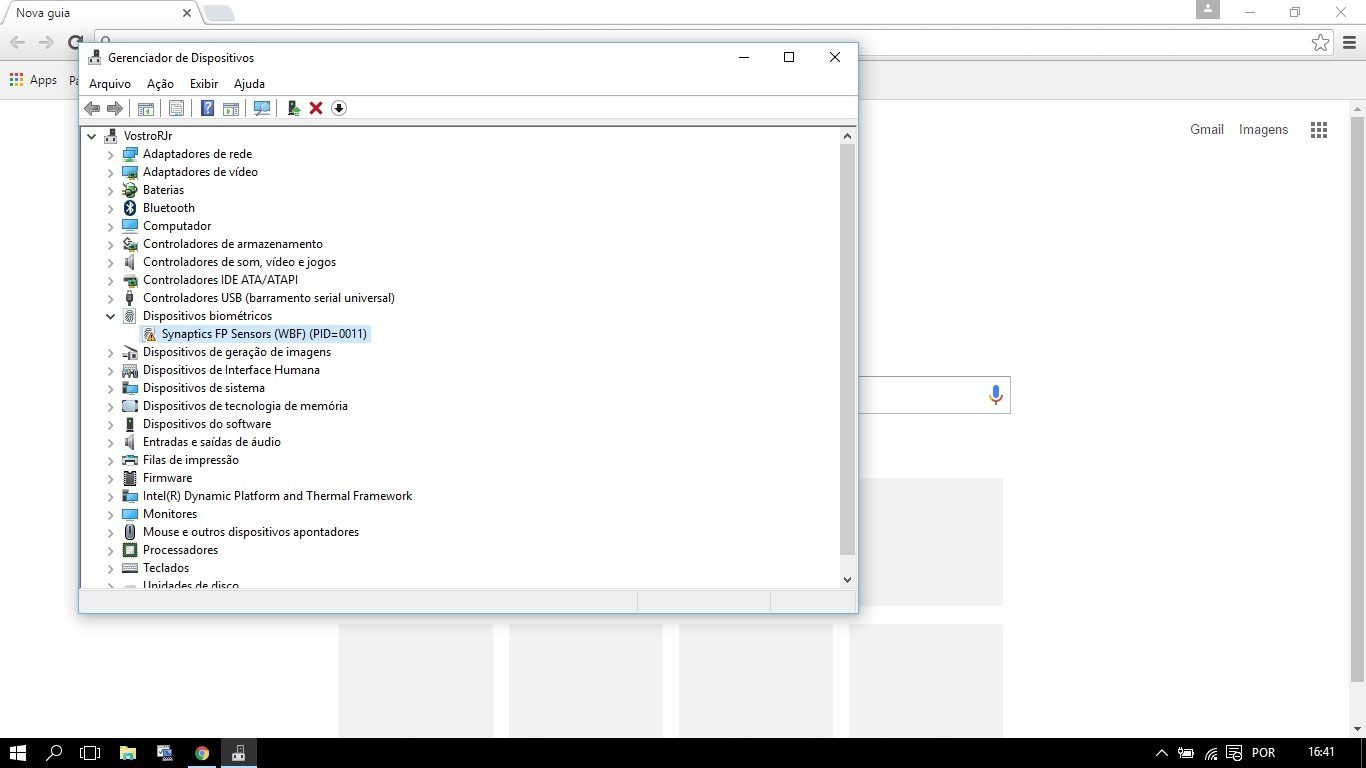Click the red X Uninstall device icon
This screenshot has height=768, width=1366.
316,108
